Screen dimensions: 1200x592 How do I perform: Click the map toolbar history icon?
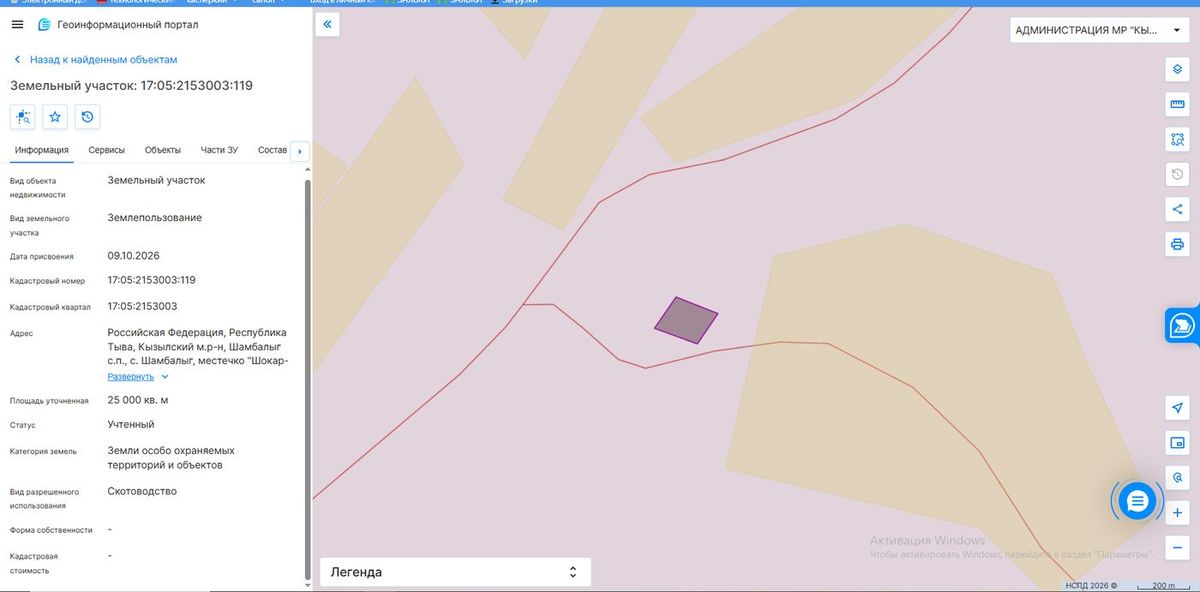pyautogui.click(x=1177, y=175)
